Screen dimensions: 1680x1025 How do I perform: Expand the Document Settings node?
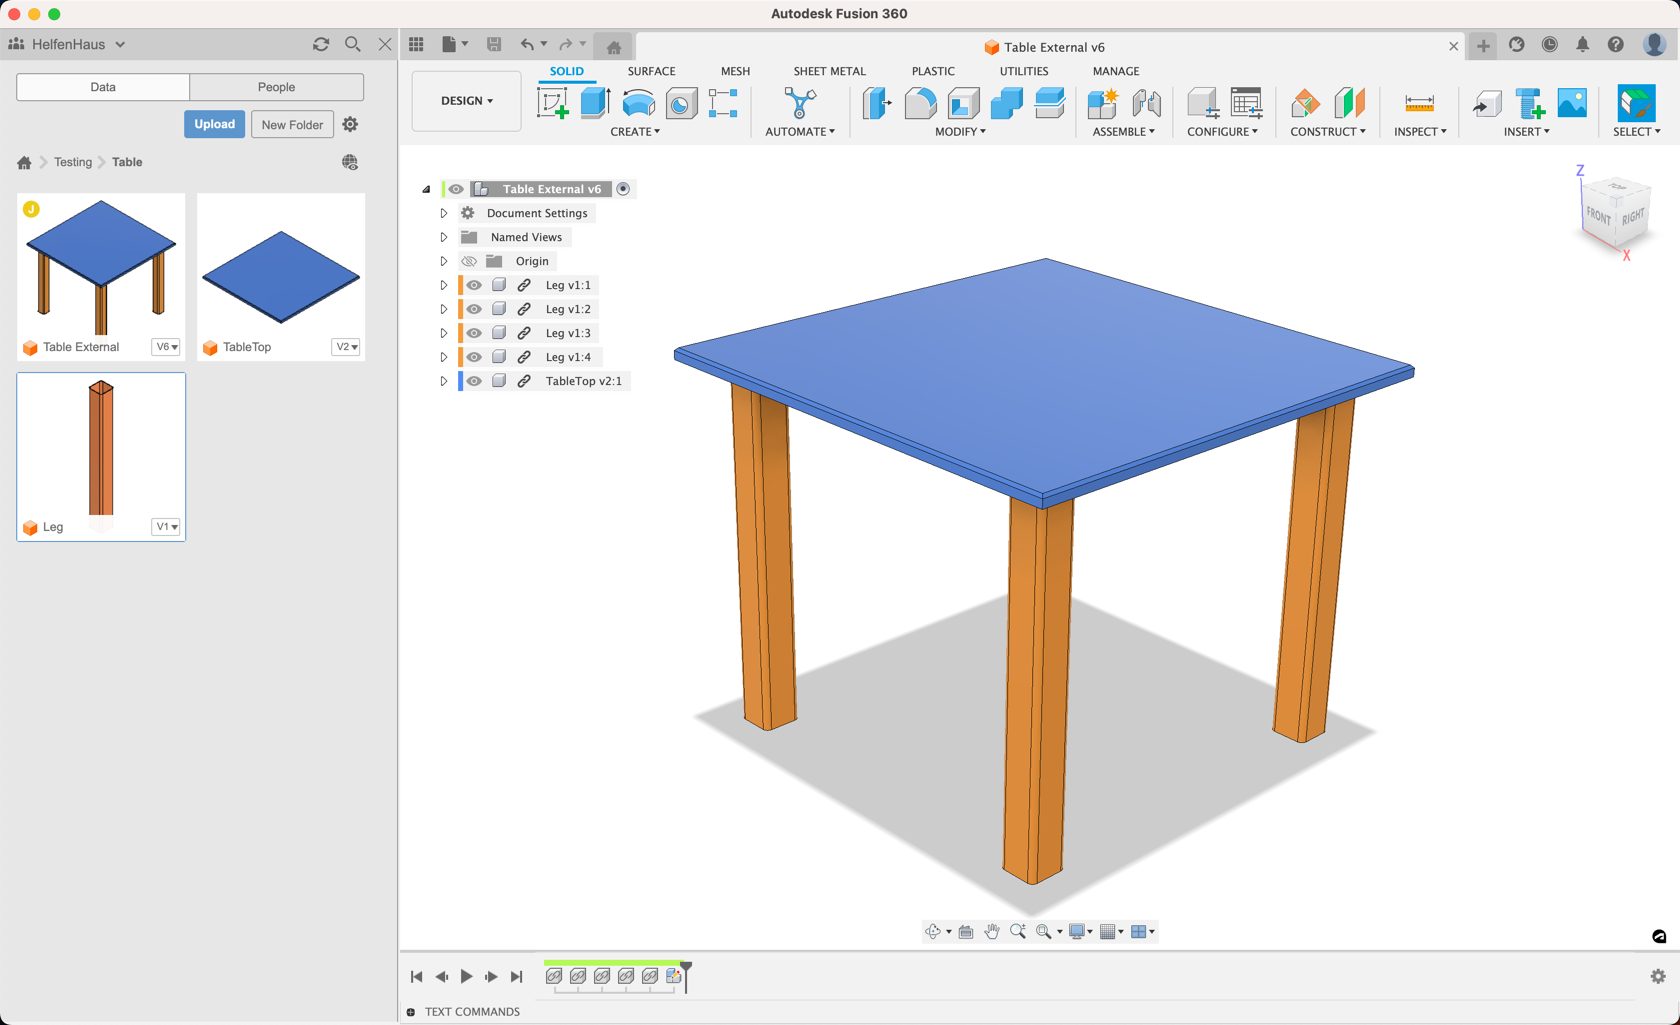click(444, 213)
